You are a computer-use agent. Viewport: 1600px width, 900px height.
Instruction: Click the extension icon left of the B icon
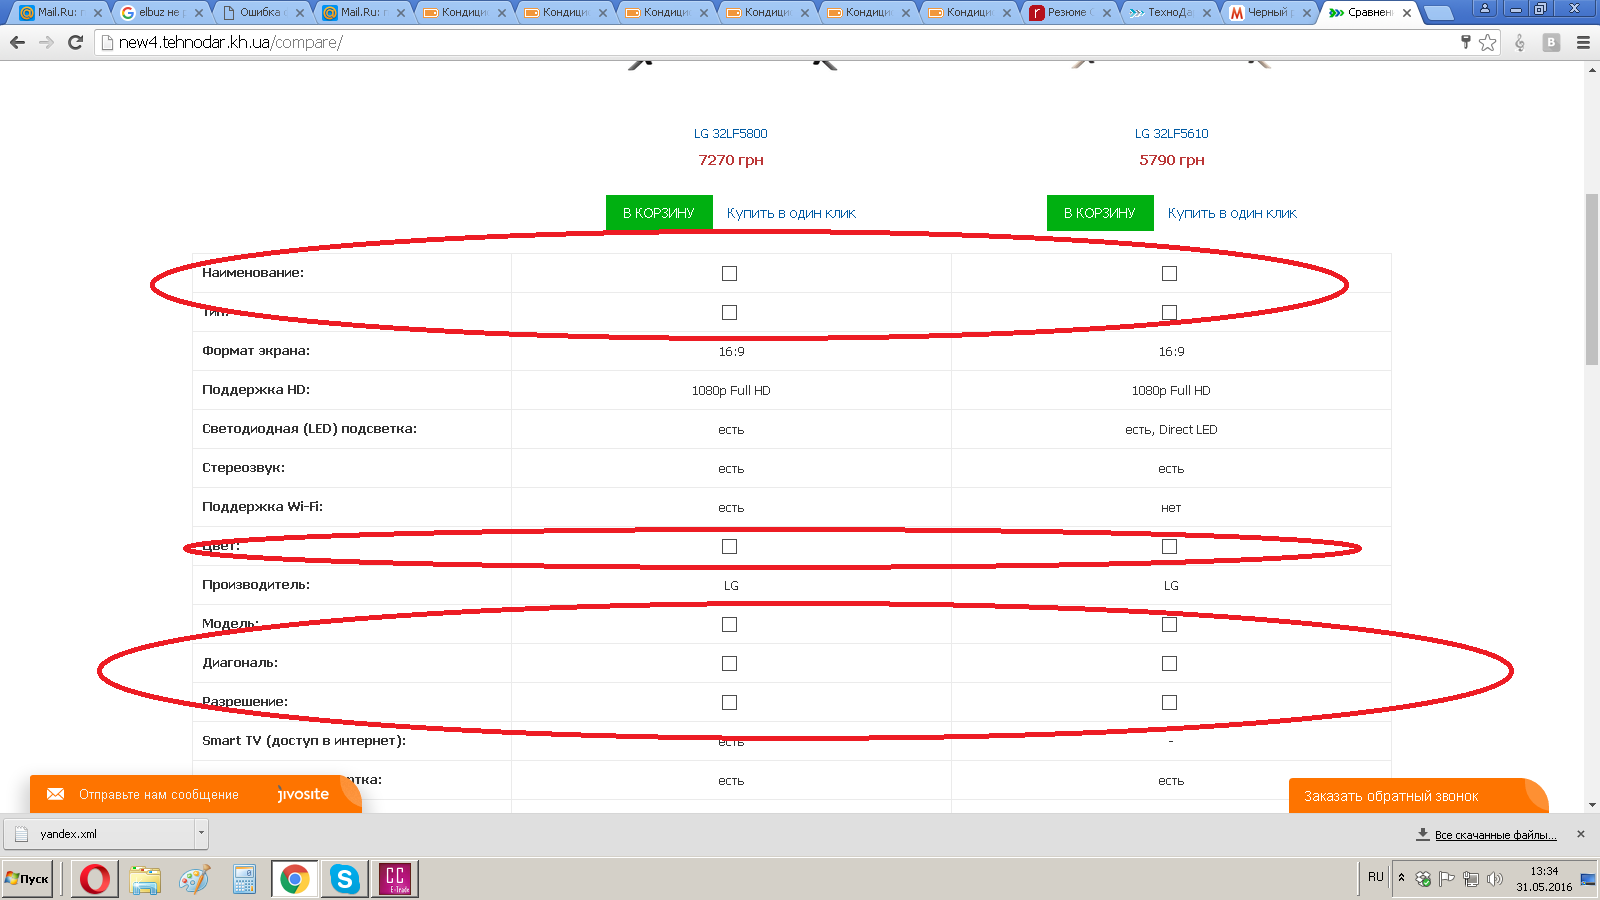[1520, 42]
